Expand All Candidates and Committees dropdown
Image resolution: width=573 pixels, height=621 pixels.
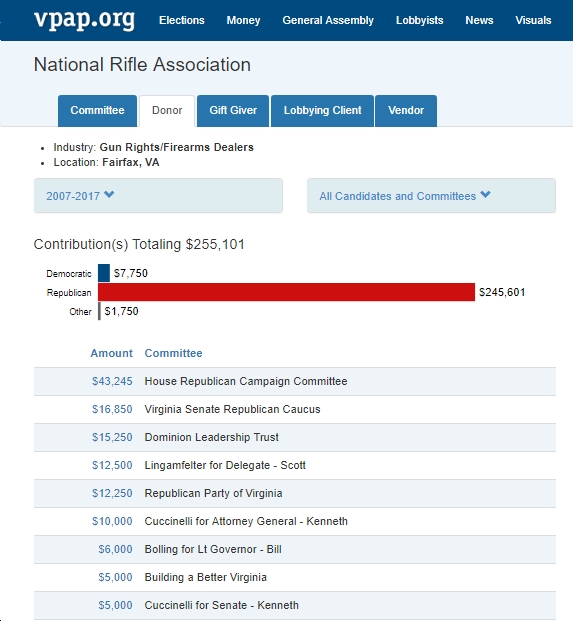(431, 196)
